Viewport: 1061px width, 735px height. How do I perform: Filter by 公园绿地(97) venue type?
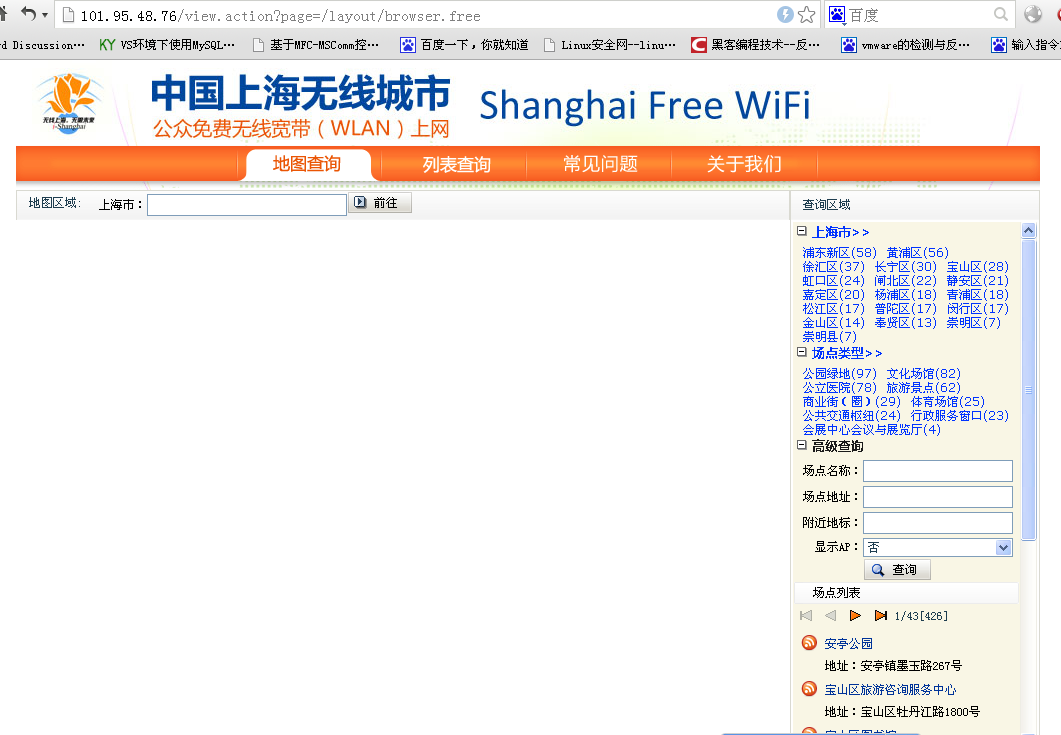839,374
